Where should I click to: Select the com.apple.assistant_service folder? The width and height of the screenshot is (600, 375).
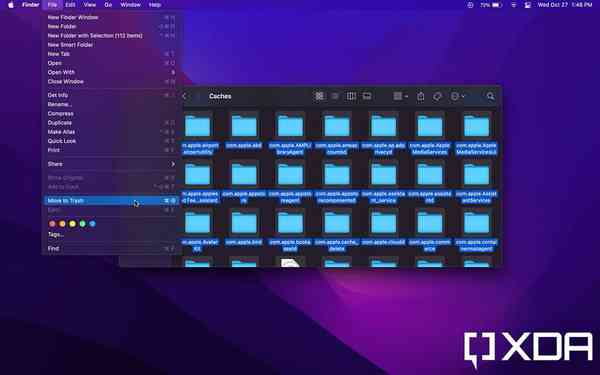point(383,181)
